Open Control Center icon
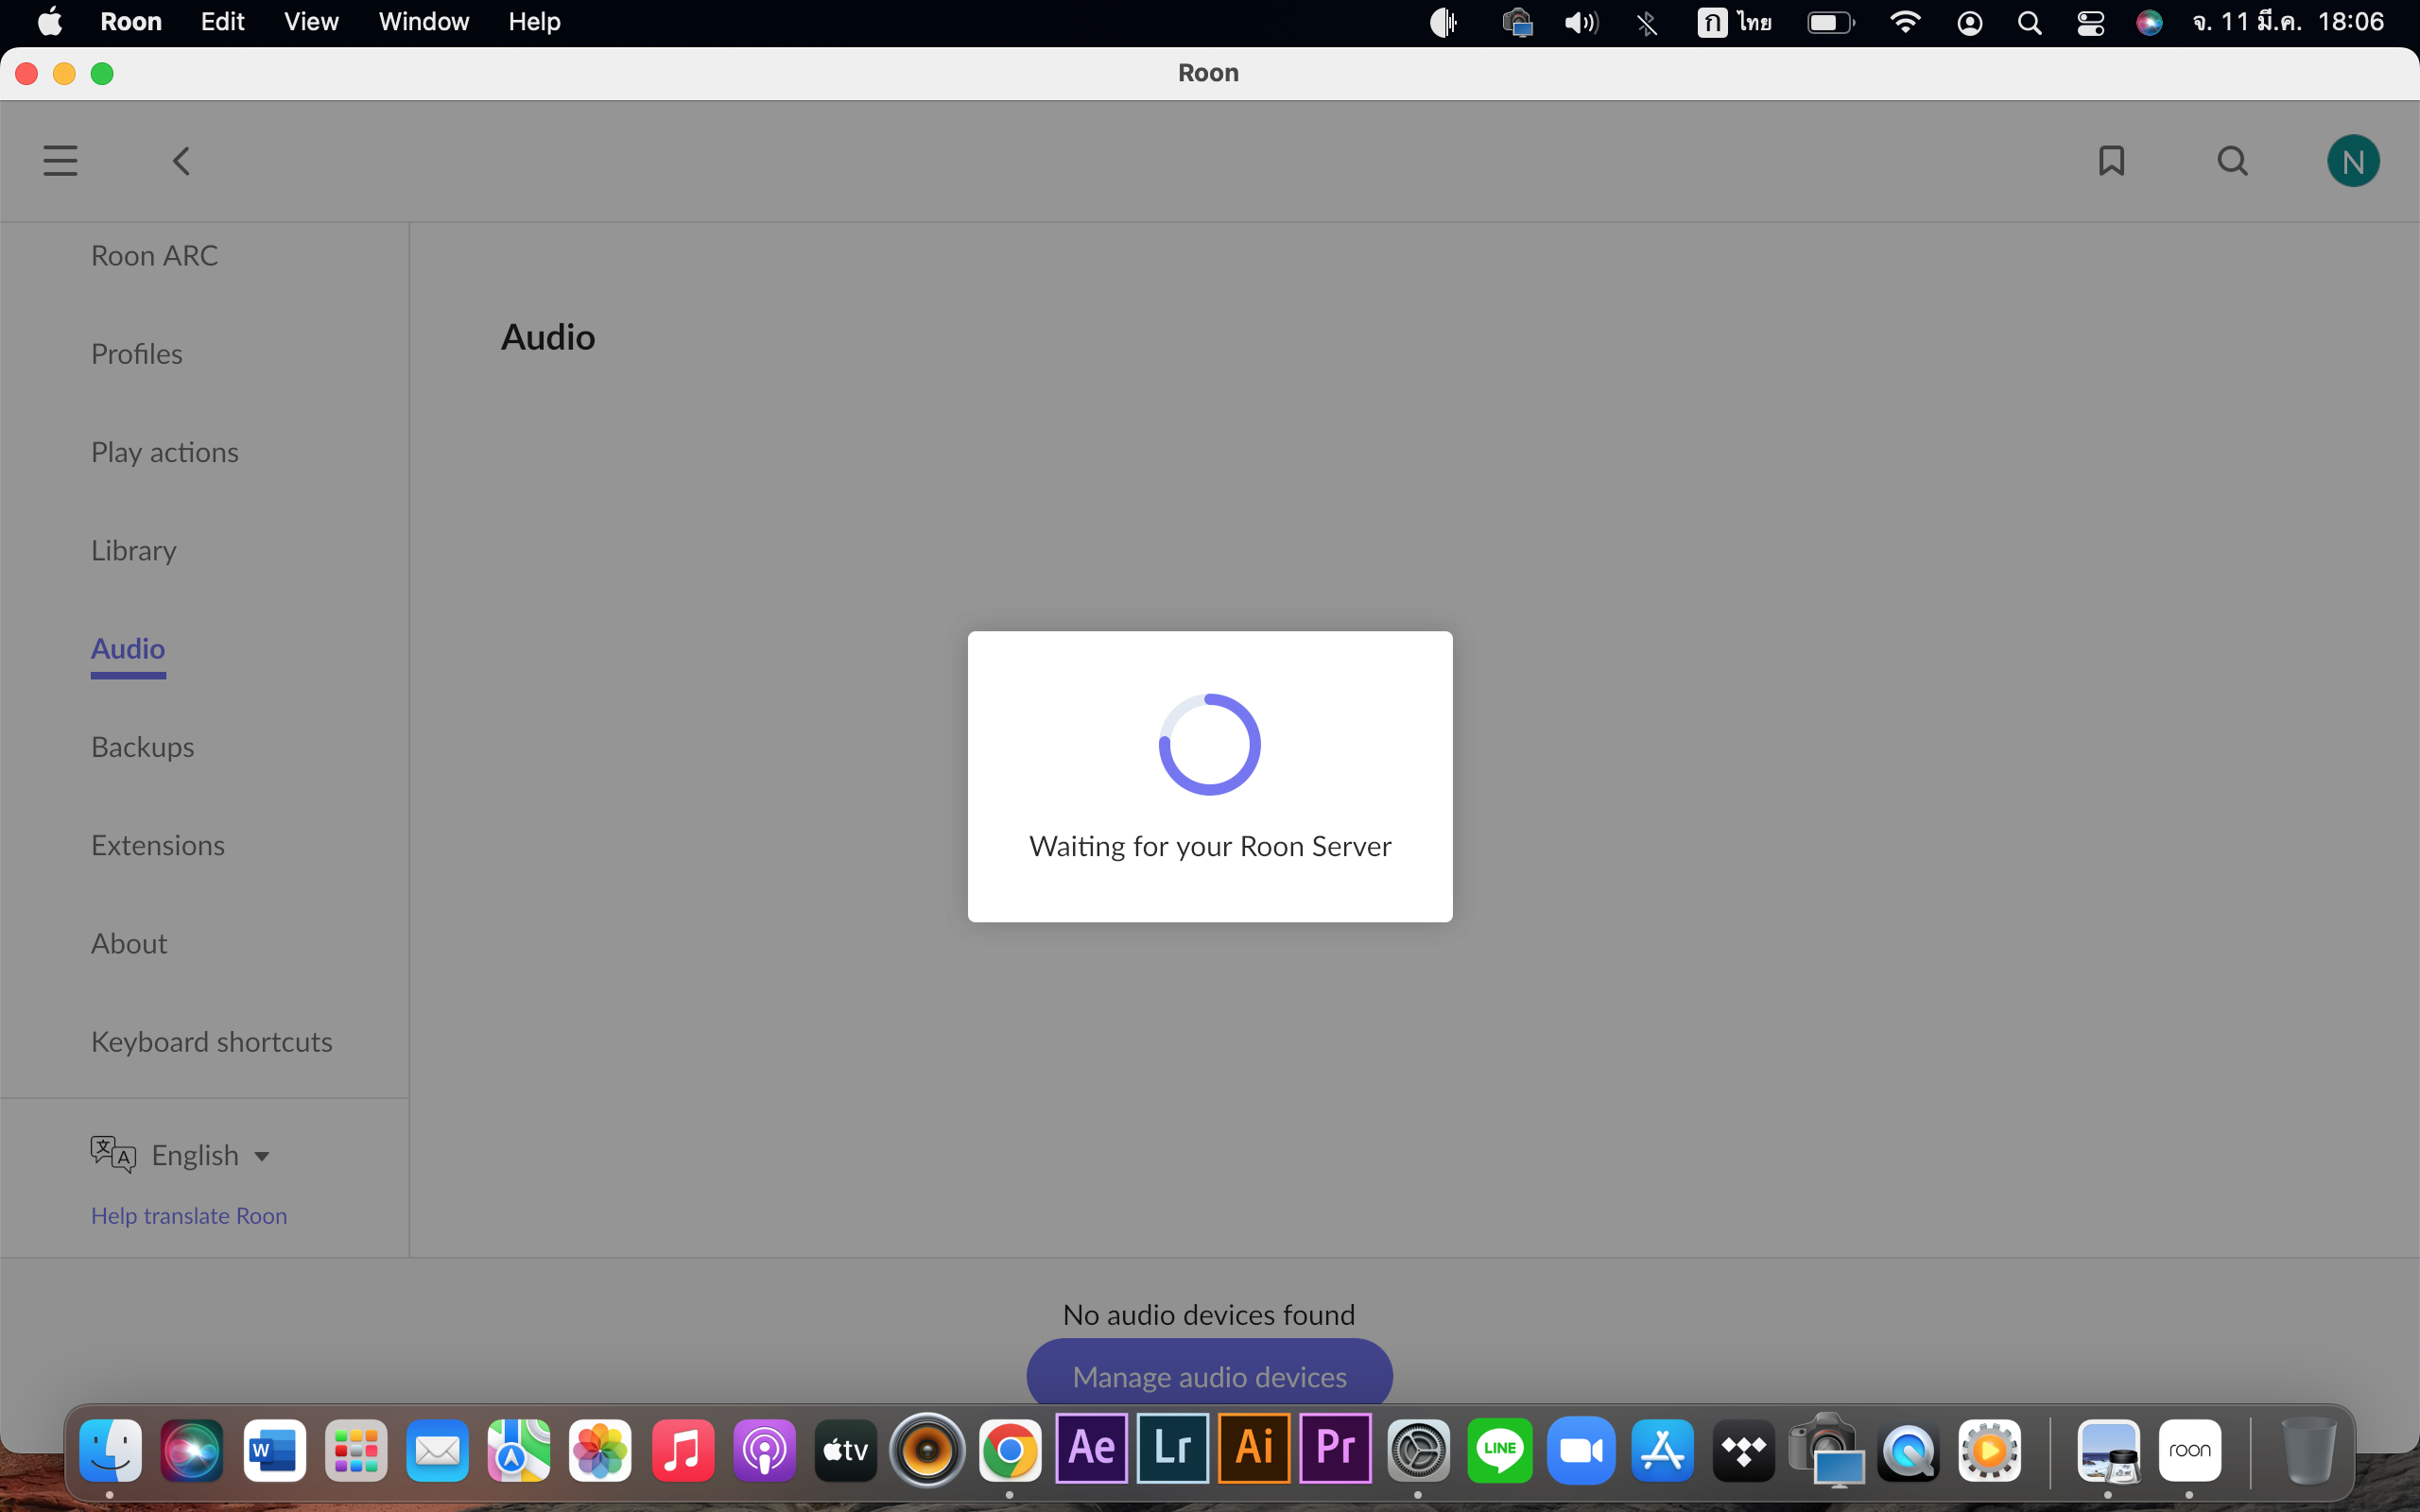The height and width of the screenshot is (1512, 2420). pyautogui.click(x=2090, y=22)
